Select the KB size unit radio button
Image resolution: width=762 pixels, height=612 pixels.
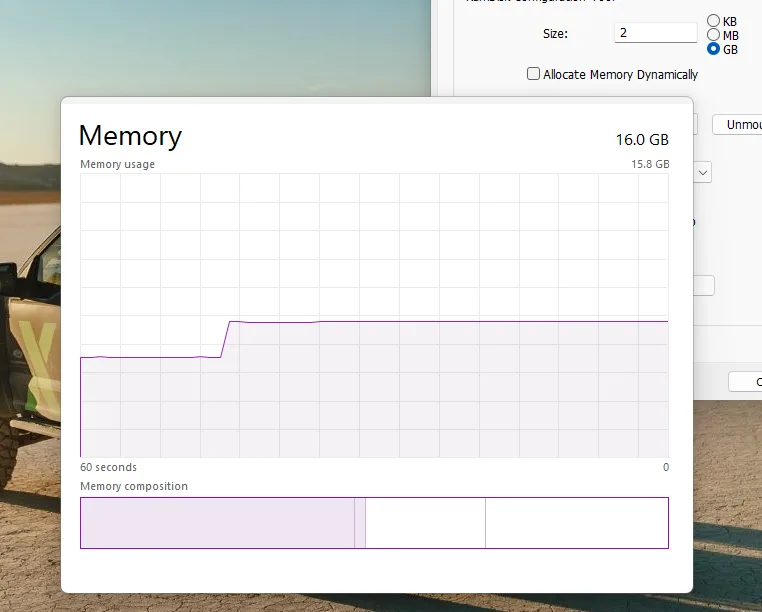pos(713,21)
